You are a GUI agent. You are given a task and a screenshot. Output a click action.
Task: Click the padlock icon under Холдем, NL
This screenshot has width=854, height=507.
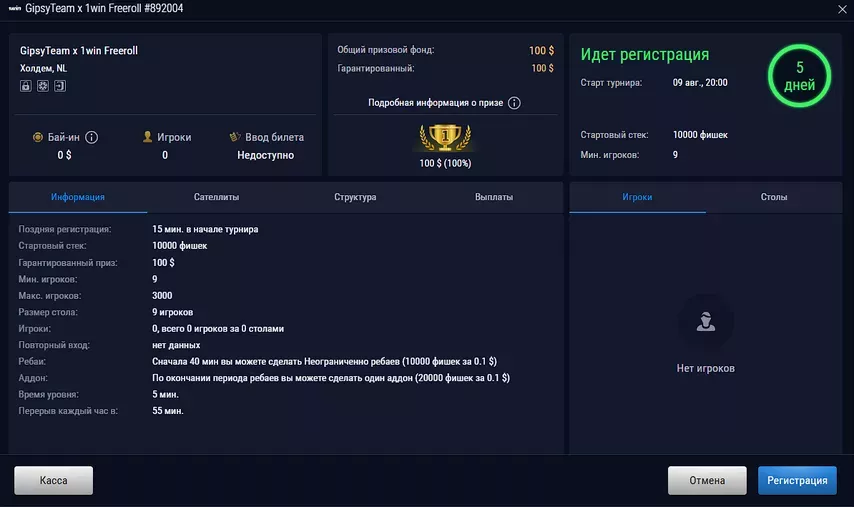(x=26, y=85)
